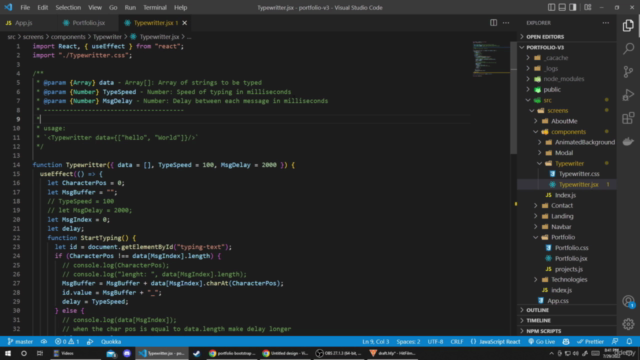This screenshot has width=640, height=360.
Task: Open Explorer panel More Actions ellipsis
Action: pyautogui.click(x=606, y=23)
